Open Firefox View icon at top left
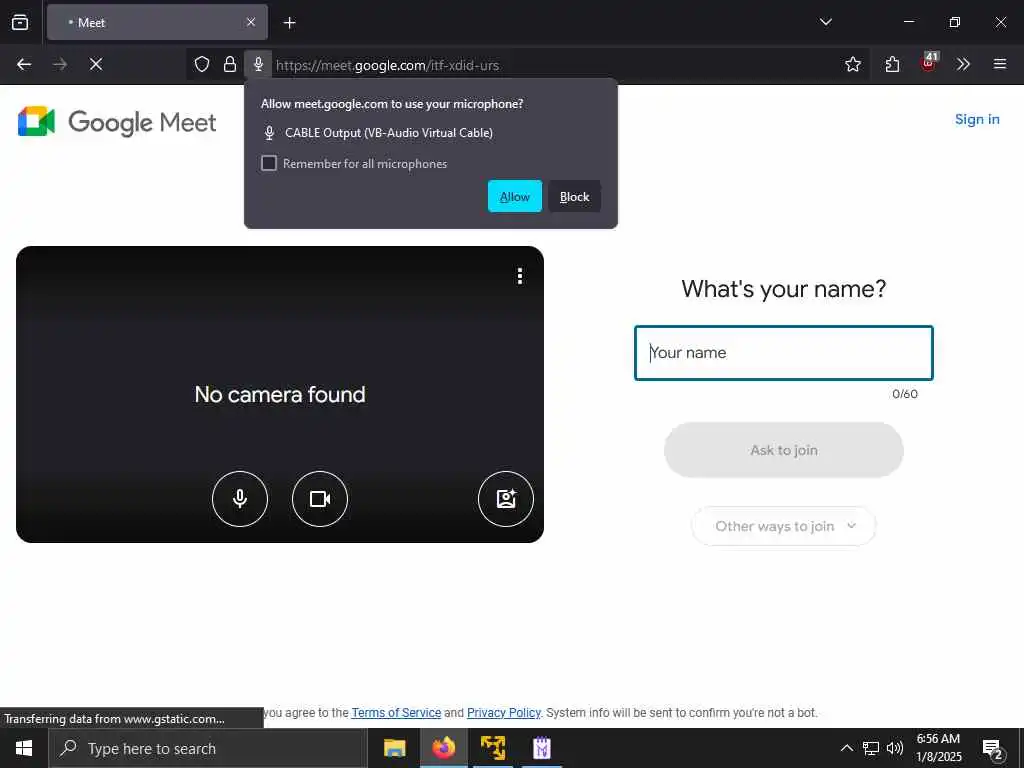 point(20,22)
